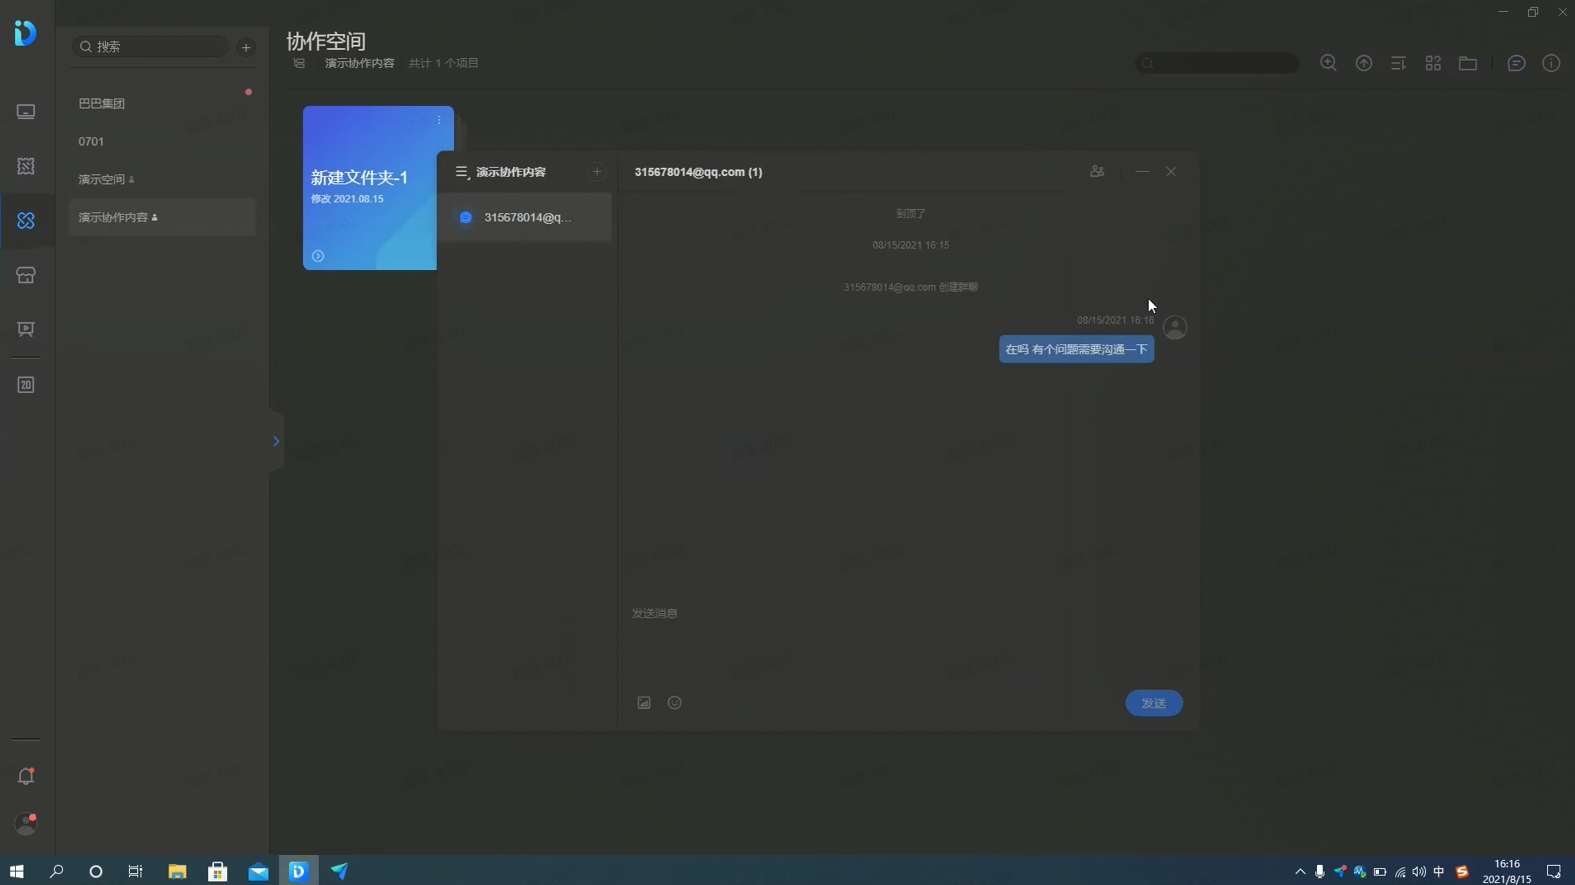Open Mail app from taskbar

coord(258,871)
